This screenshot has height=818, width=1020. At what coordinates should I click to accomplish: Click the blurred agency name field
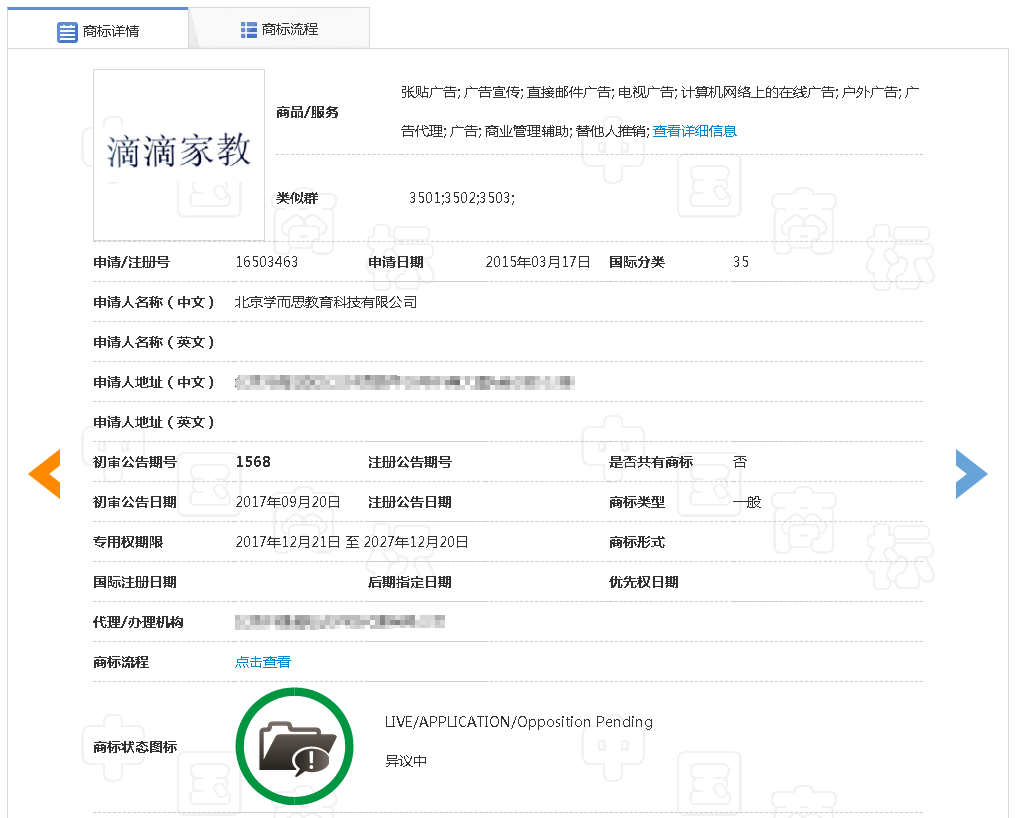coord(340,622)
